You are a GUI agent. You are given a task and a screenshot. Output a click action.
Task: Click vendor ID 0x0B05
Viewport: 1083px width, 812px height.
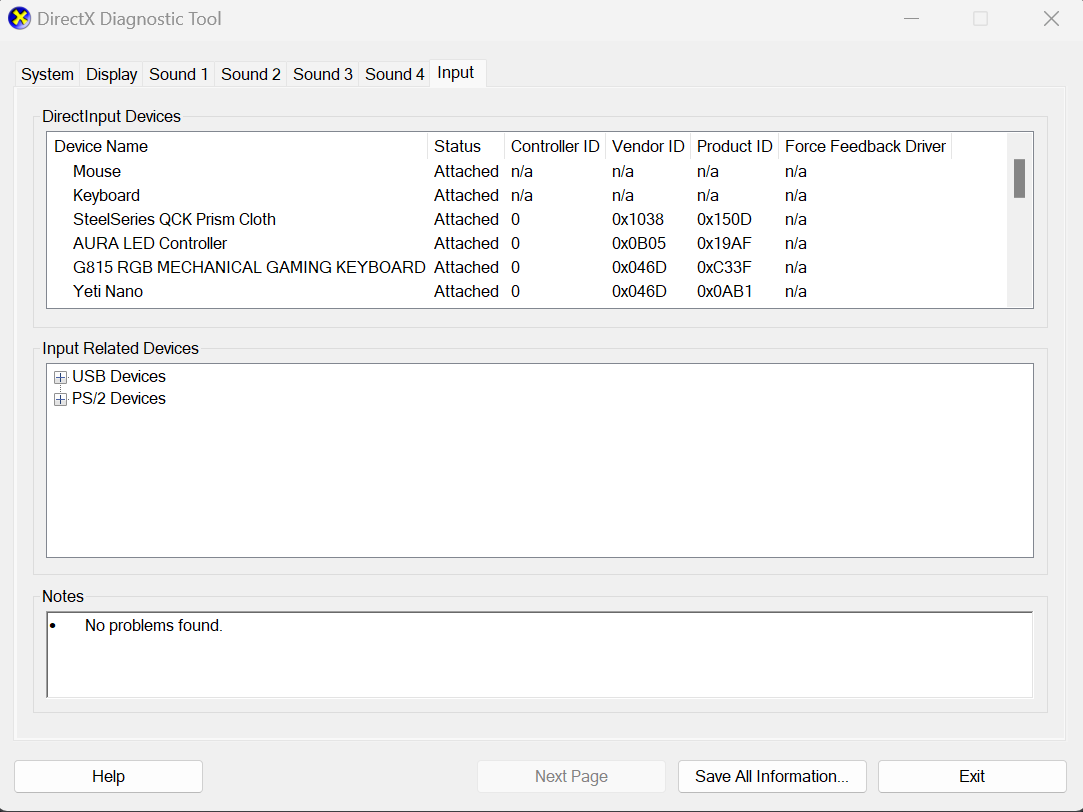639,244
